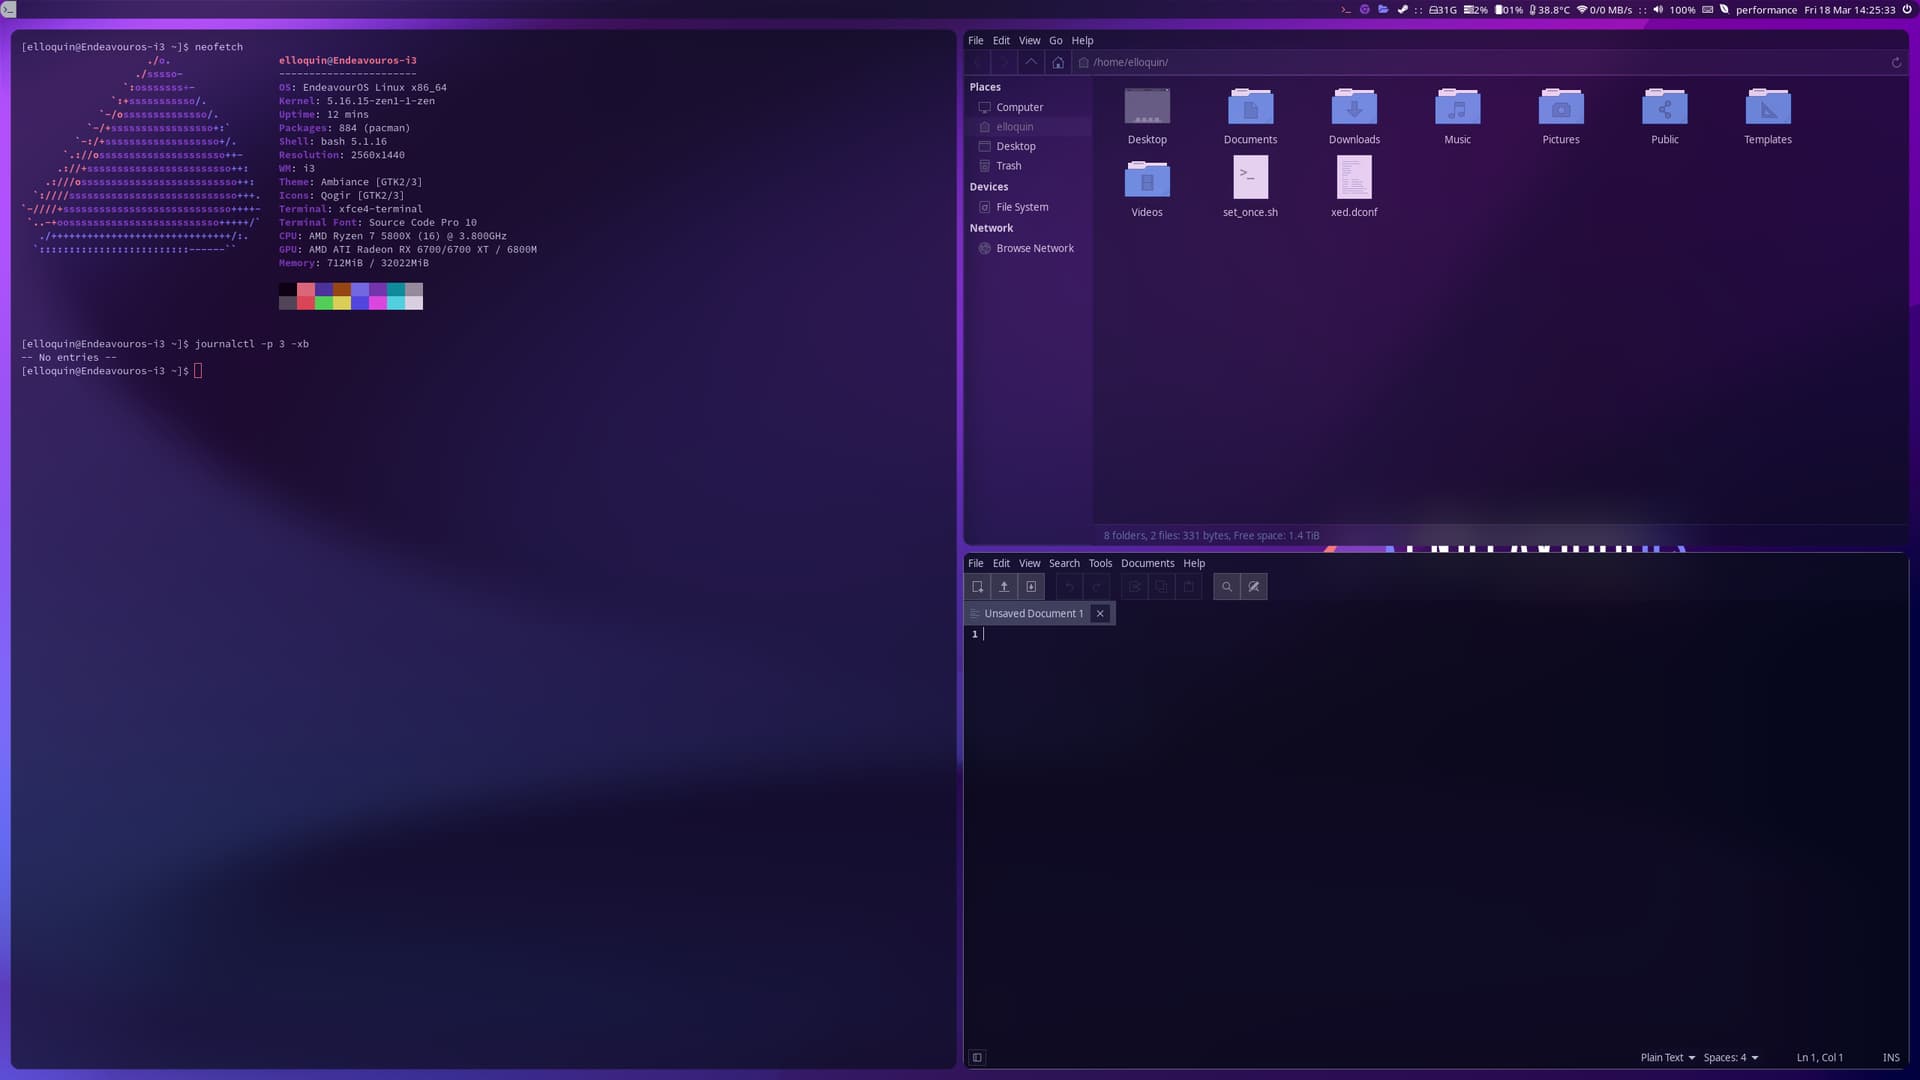Select Desktop in Places sidebar
The width and height of the screenshot is (1920, 1080).
pyautogui.click(x=1015, y=147)
